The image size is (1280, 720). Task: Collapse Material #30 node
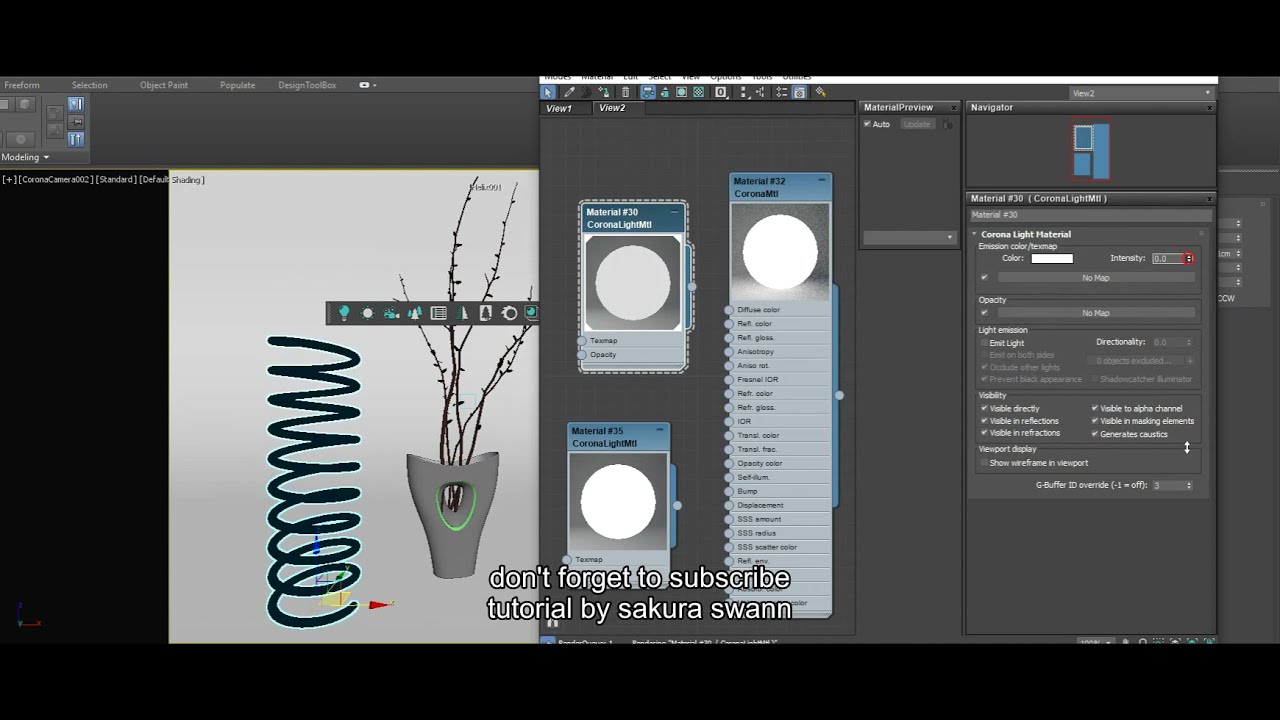(674, 212)
